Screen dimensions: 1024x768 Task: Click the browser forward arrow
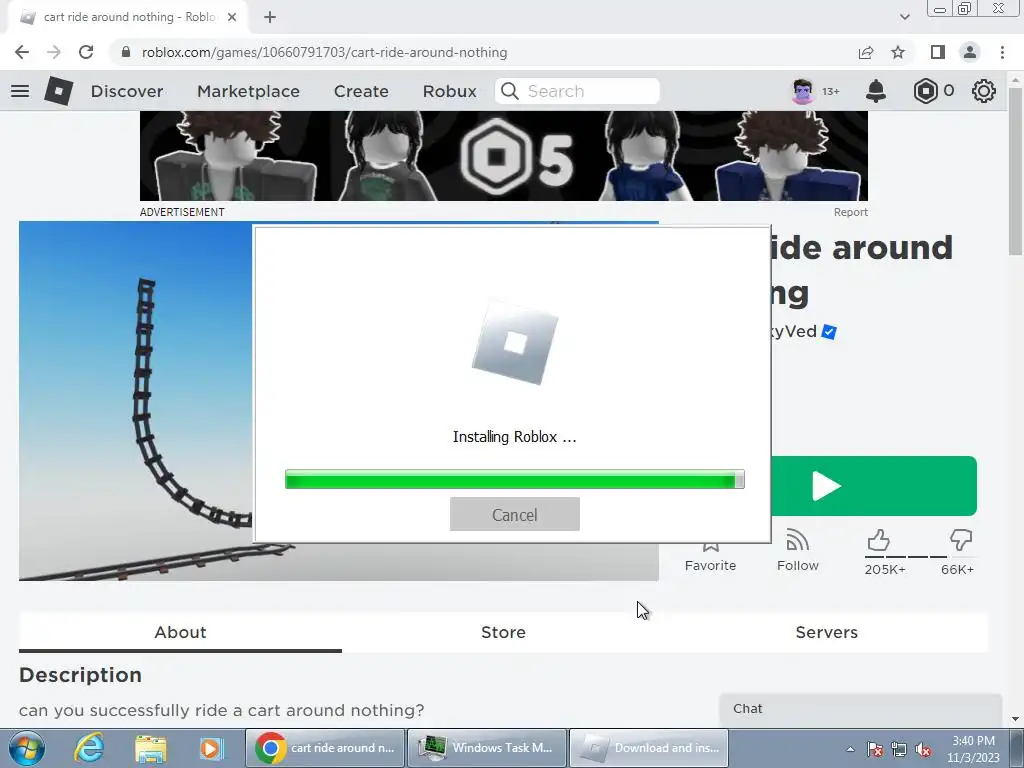point(54,52)
